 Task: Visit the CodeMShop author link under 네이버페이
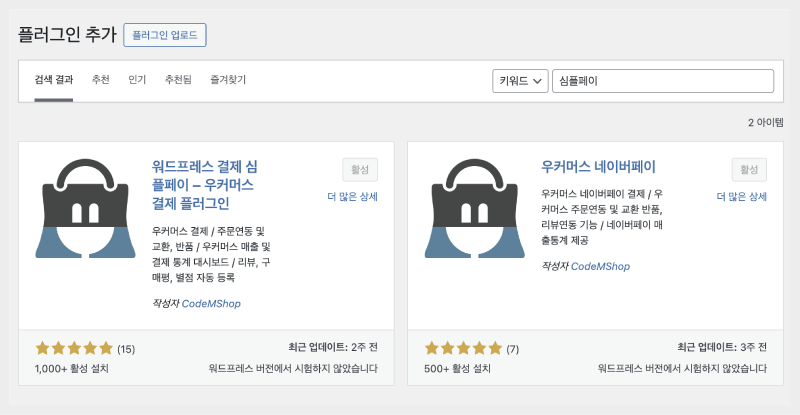tap(601, 267)
